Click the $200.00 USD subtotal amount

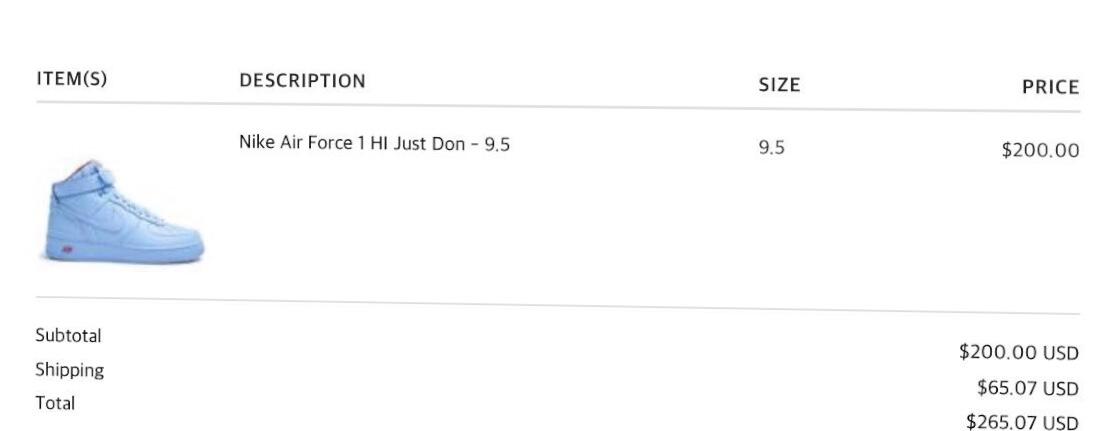1019,352
